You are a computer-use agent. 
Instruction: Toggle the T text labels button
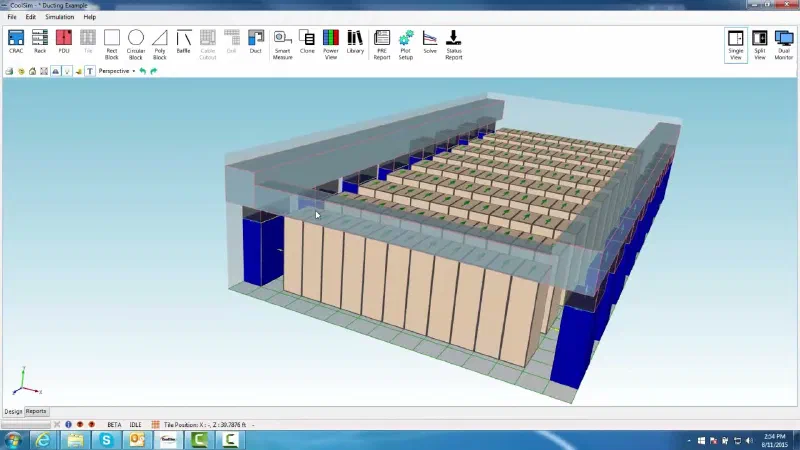pyautogui.click(x=90, y=71)
